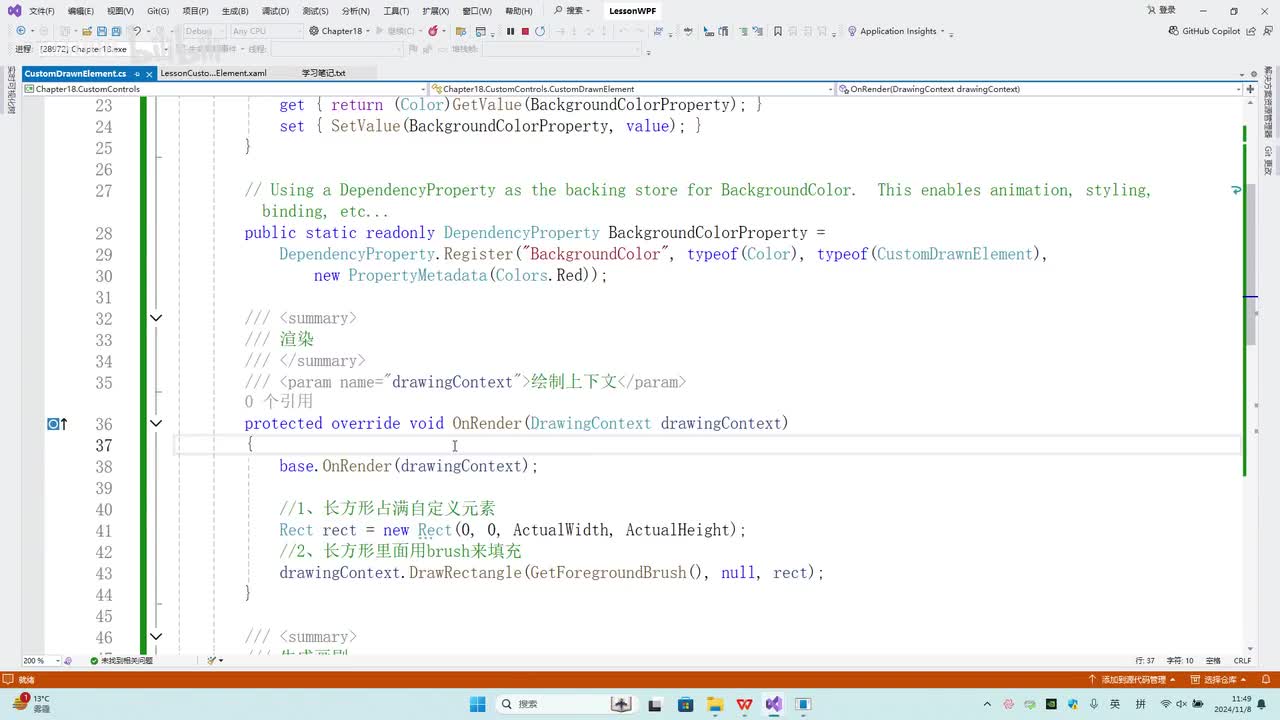Close the CustomDrawnElement.cs tab
This screenshot has width=1280, height=720.
coord(148,73)
